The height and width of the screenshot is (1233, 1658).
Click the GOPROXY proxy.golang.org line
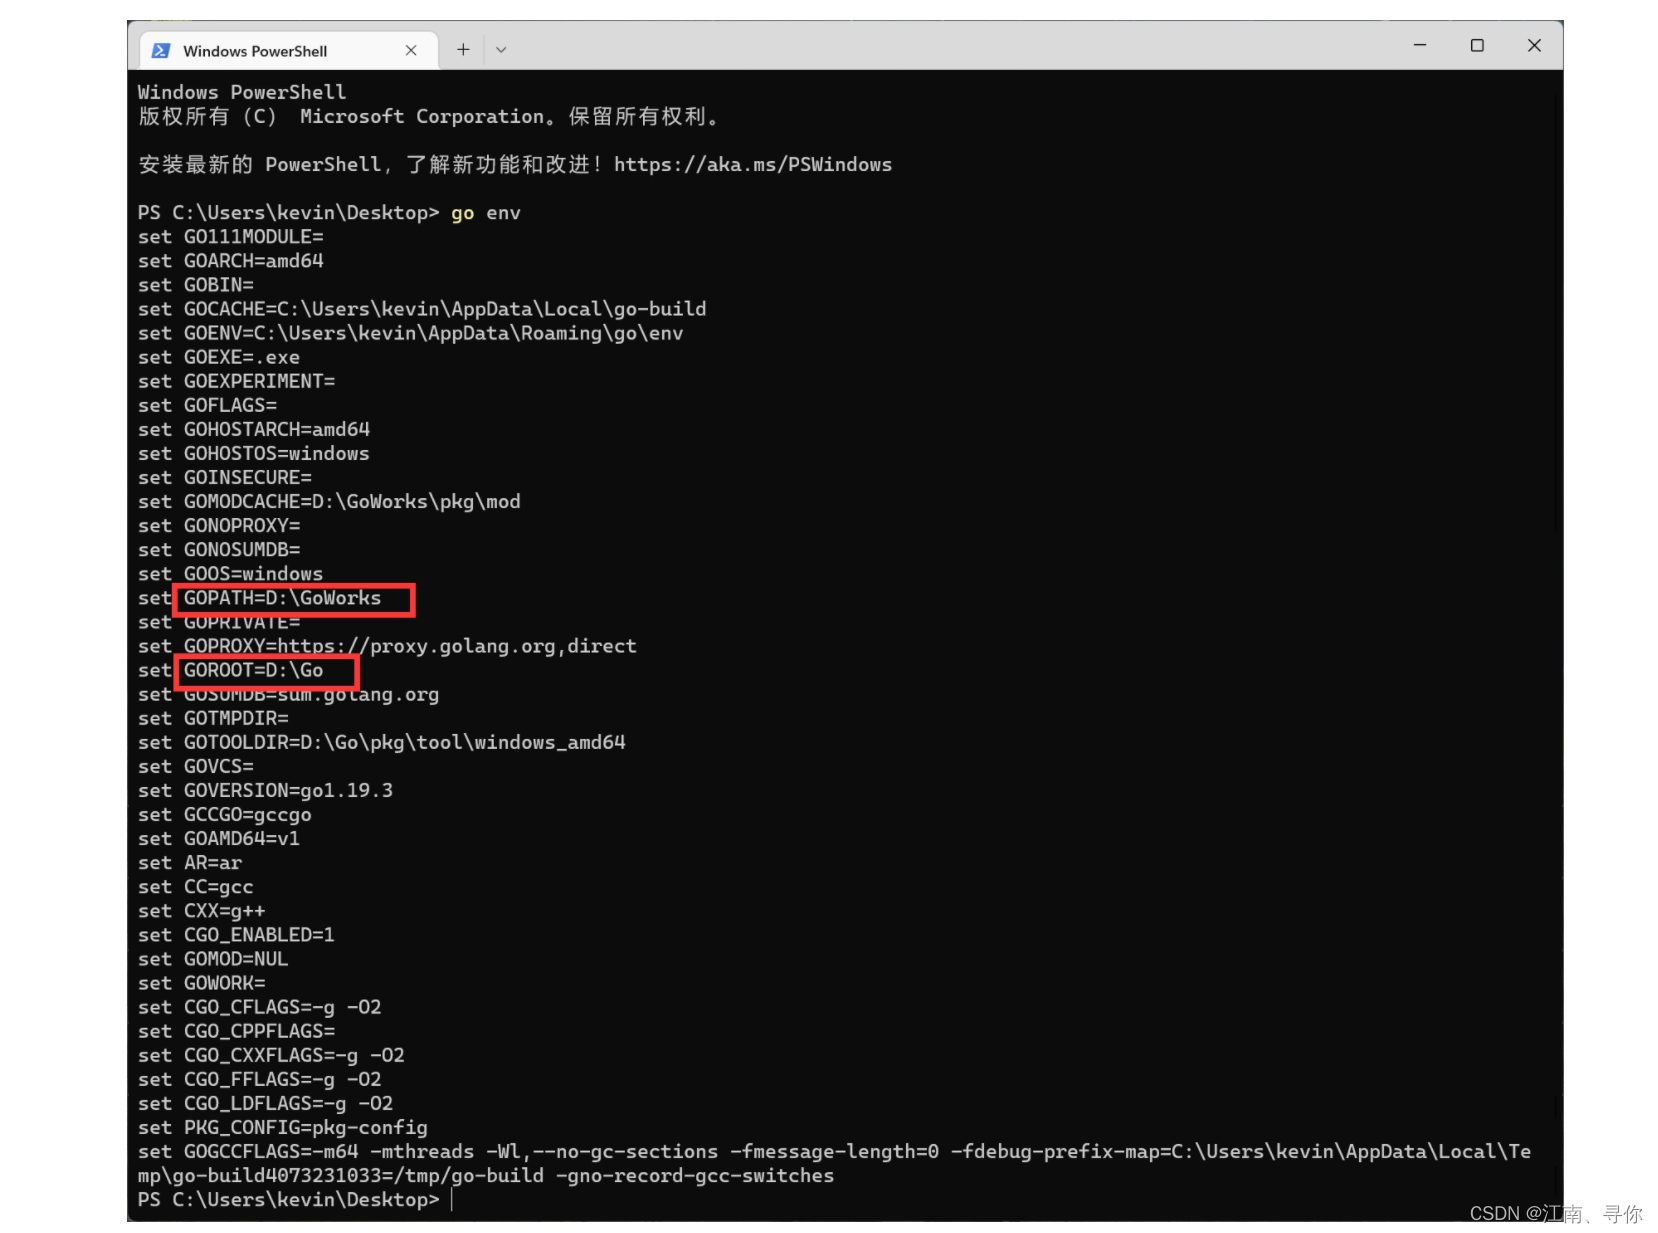tap(387, 646)
